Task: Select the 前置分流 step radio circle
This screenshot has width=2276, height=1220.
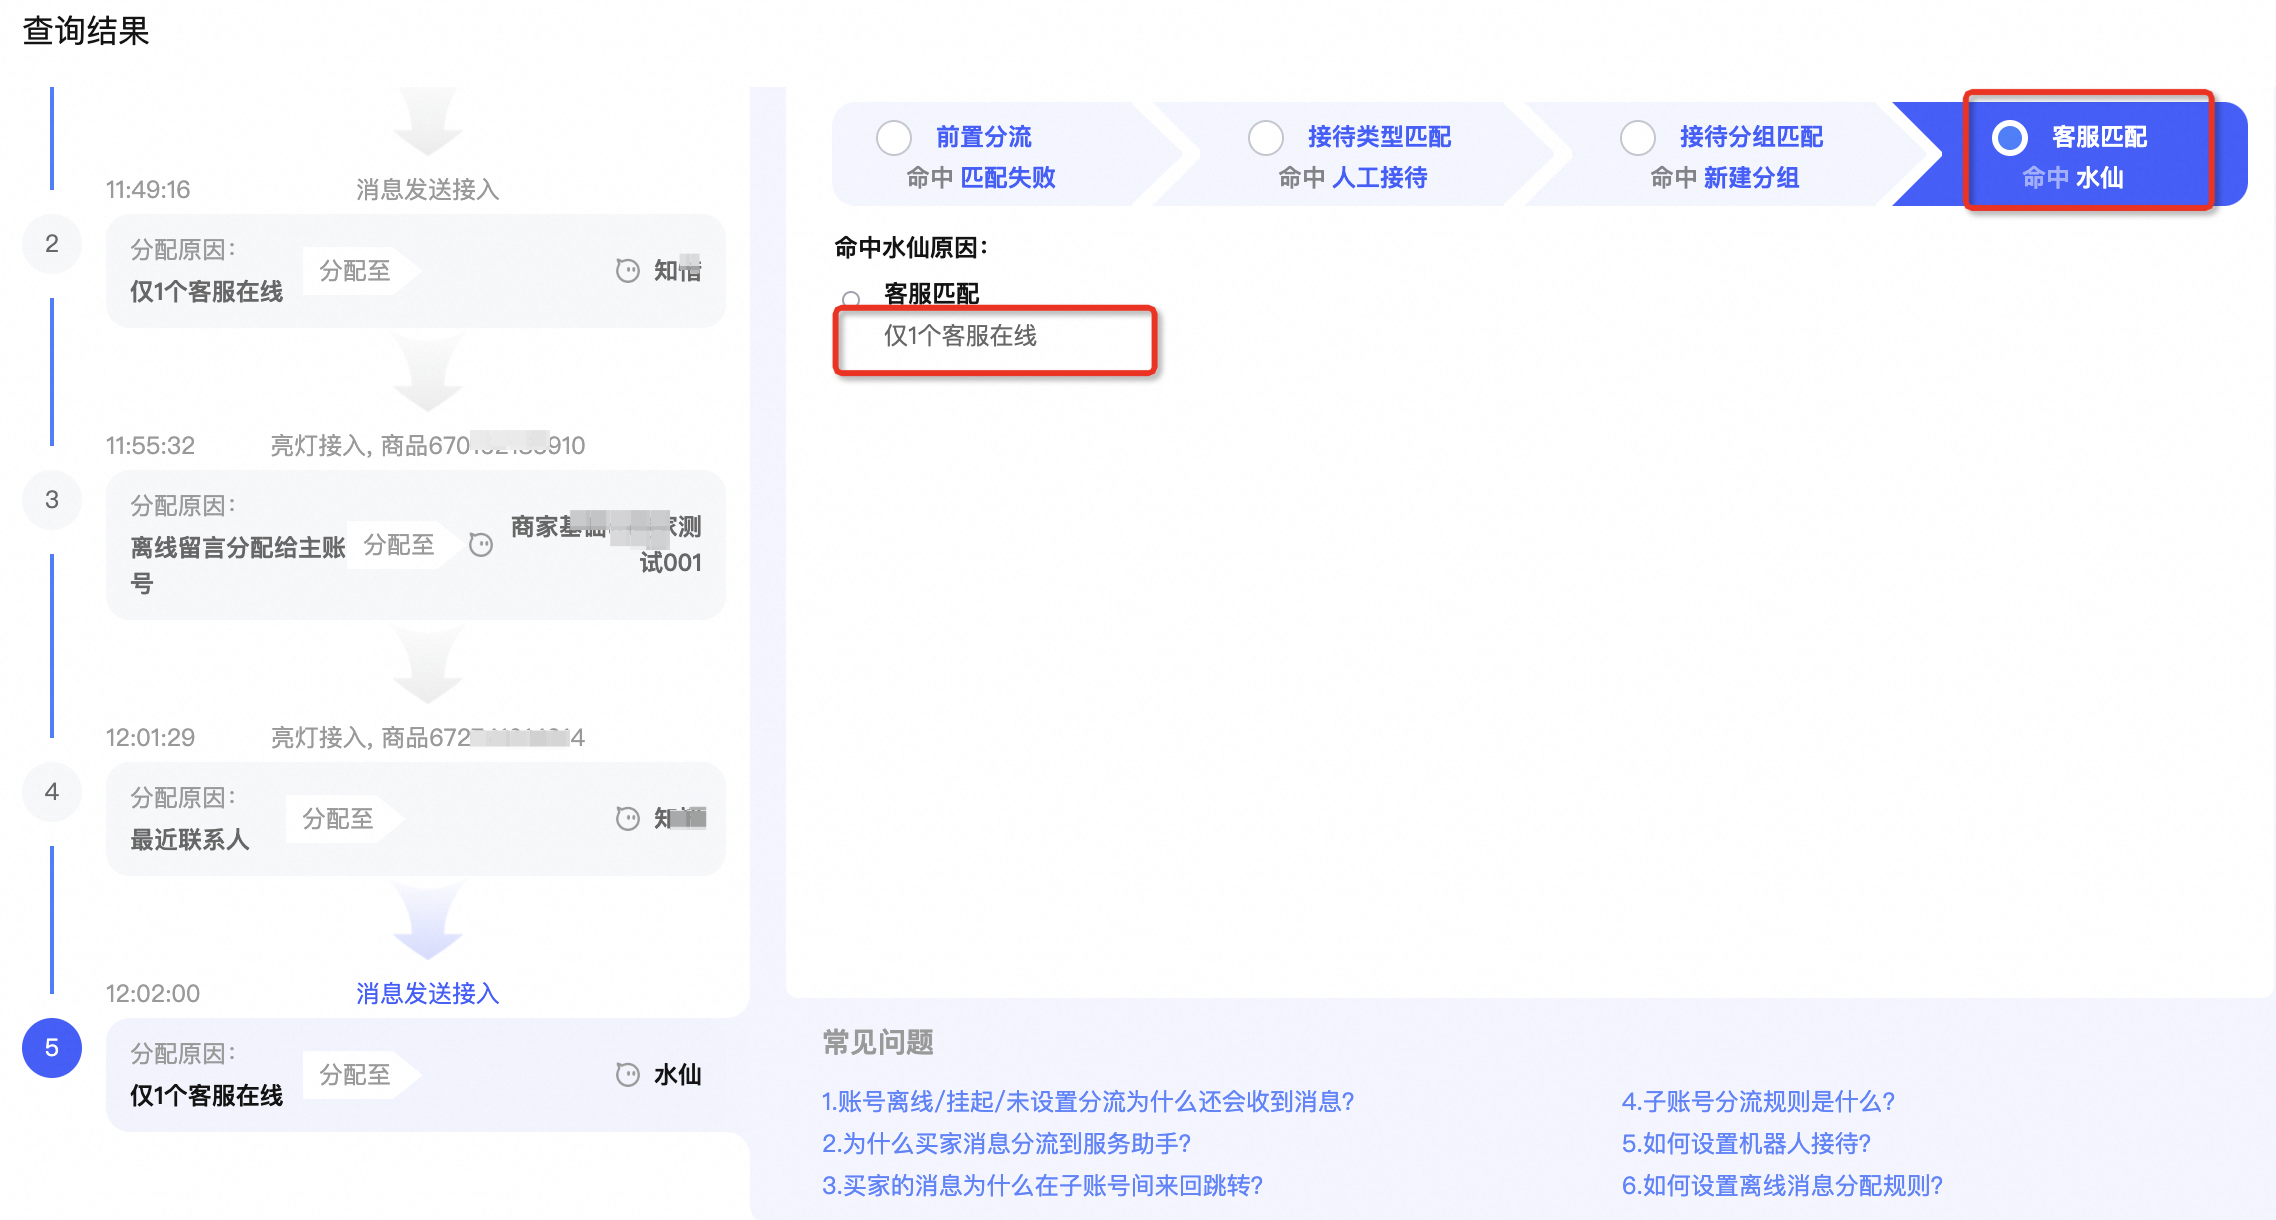Action: [x=893, y=138]
